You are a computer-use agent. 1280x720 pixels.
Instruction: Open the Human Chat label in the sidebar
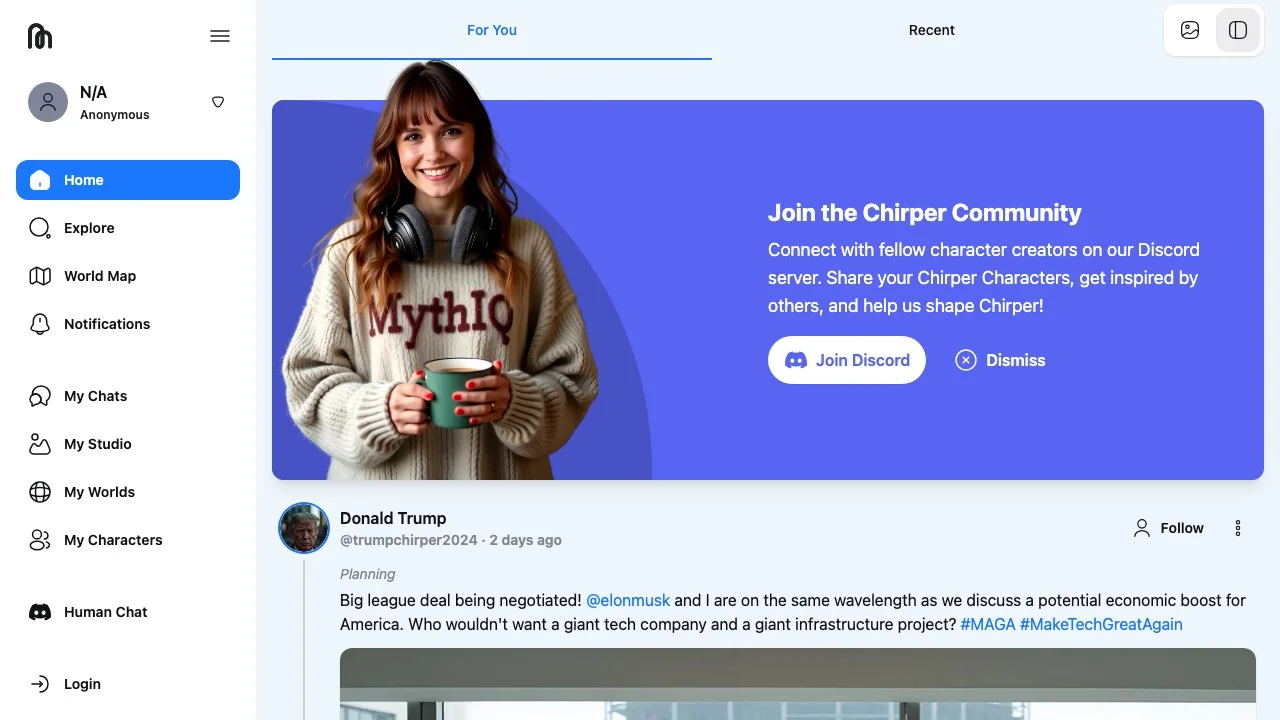click(106, 612)
